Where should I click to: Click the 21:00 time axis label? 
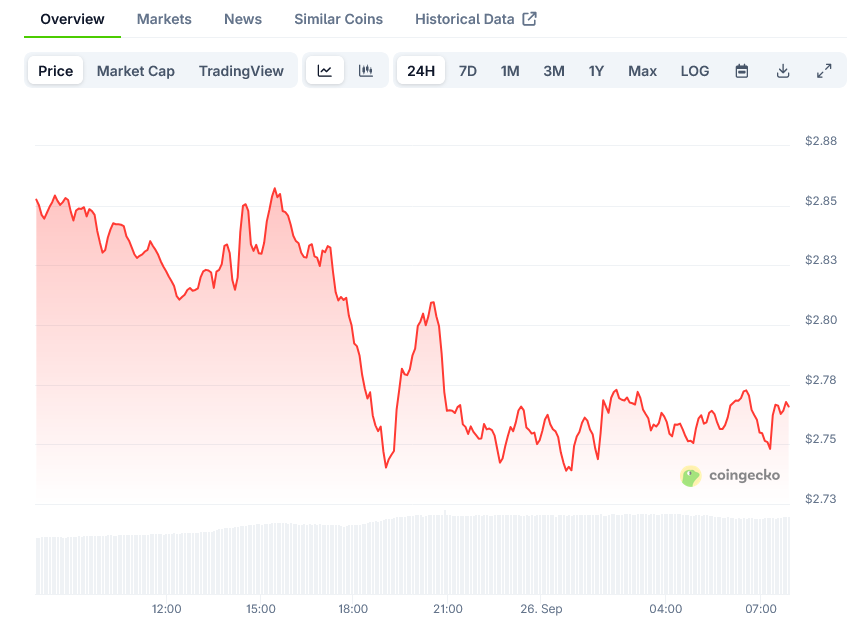pyautogui.click(x=448, y=609)
